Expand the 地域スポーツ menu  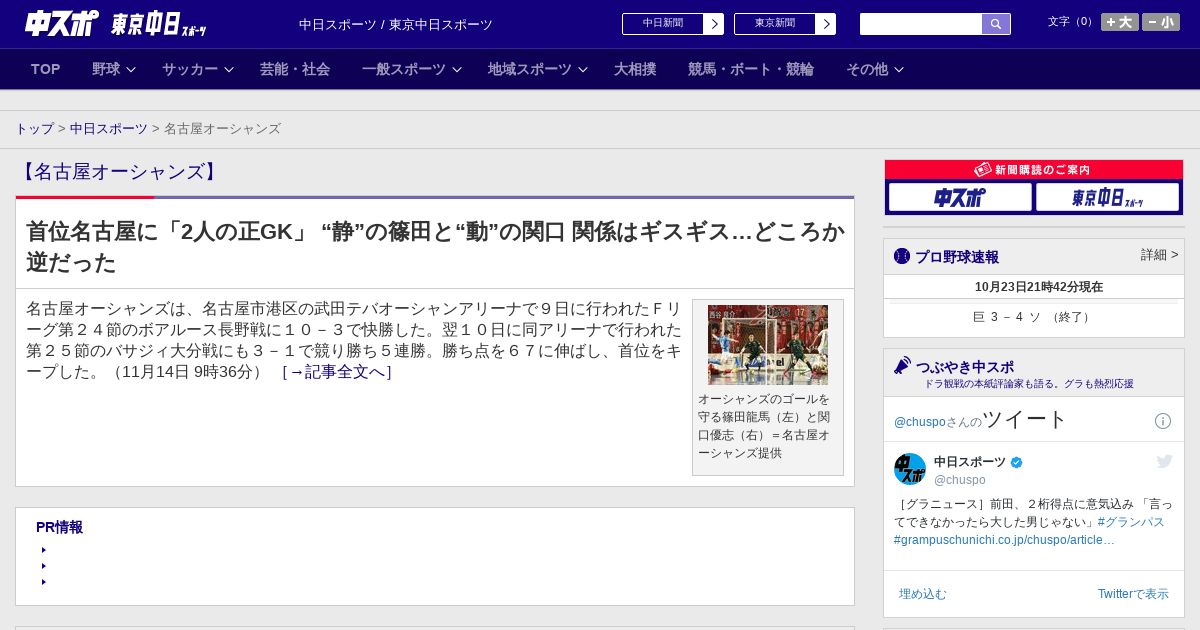pos(538,69)
